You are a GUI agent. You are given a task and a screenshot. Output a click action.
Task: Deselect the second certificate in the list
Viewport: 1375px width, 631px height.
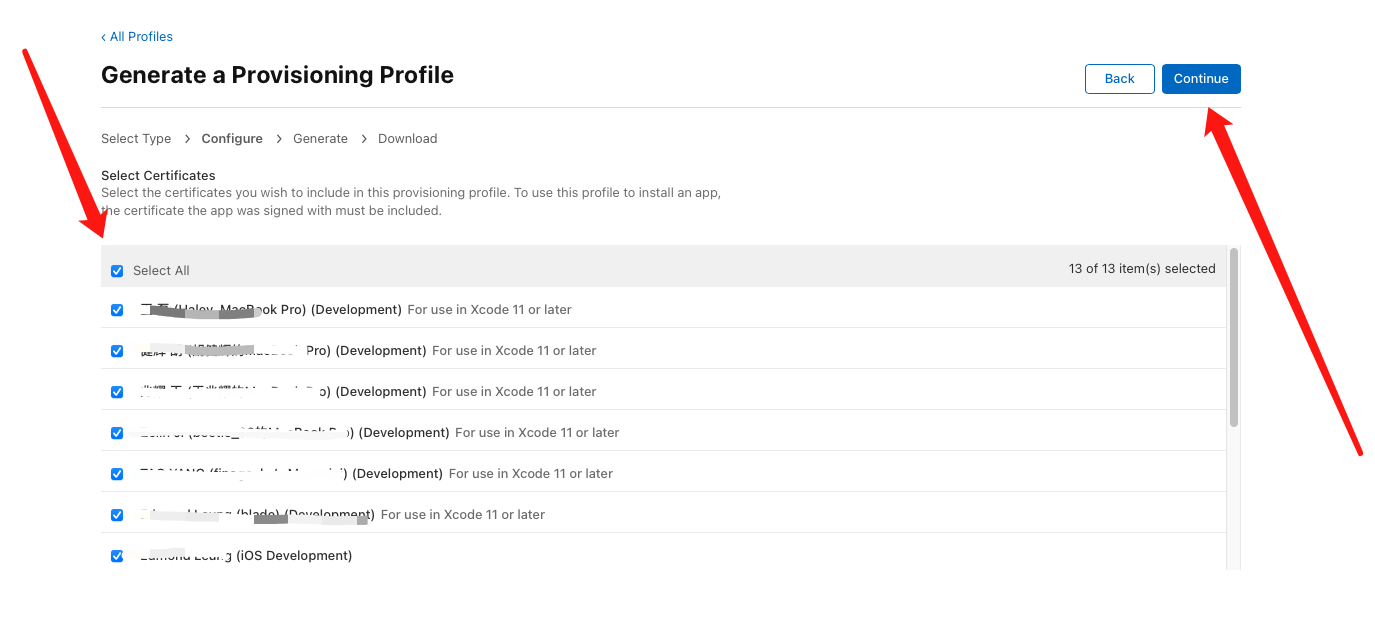(117, 351)
